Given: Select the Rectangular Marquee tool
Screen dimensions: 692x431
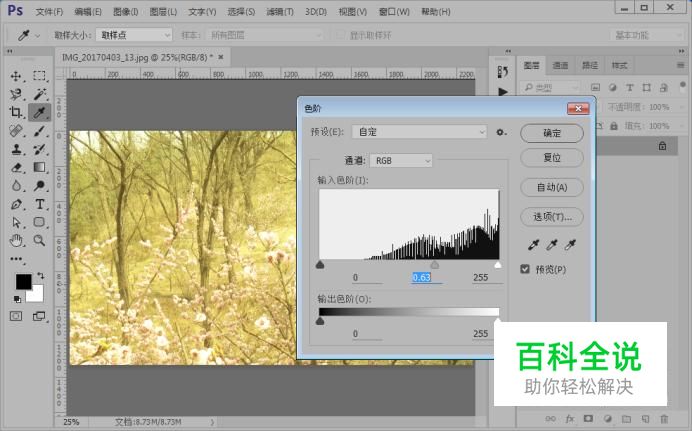Looking at the screenshot, I should click(39, 76).
